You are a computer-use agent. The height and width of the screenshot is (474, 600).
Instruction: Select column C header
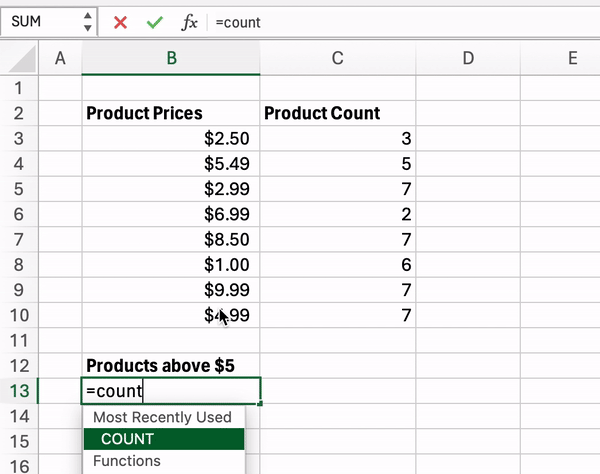pos(338,59)
